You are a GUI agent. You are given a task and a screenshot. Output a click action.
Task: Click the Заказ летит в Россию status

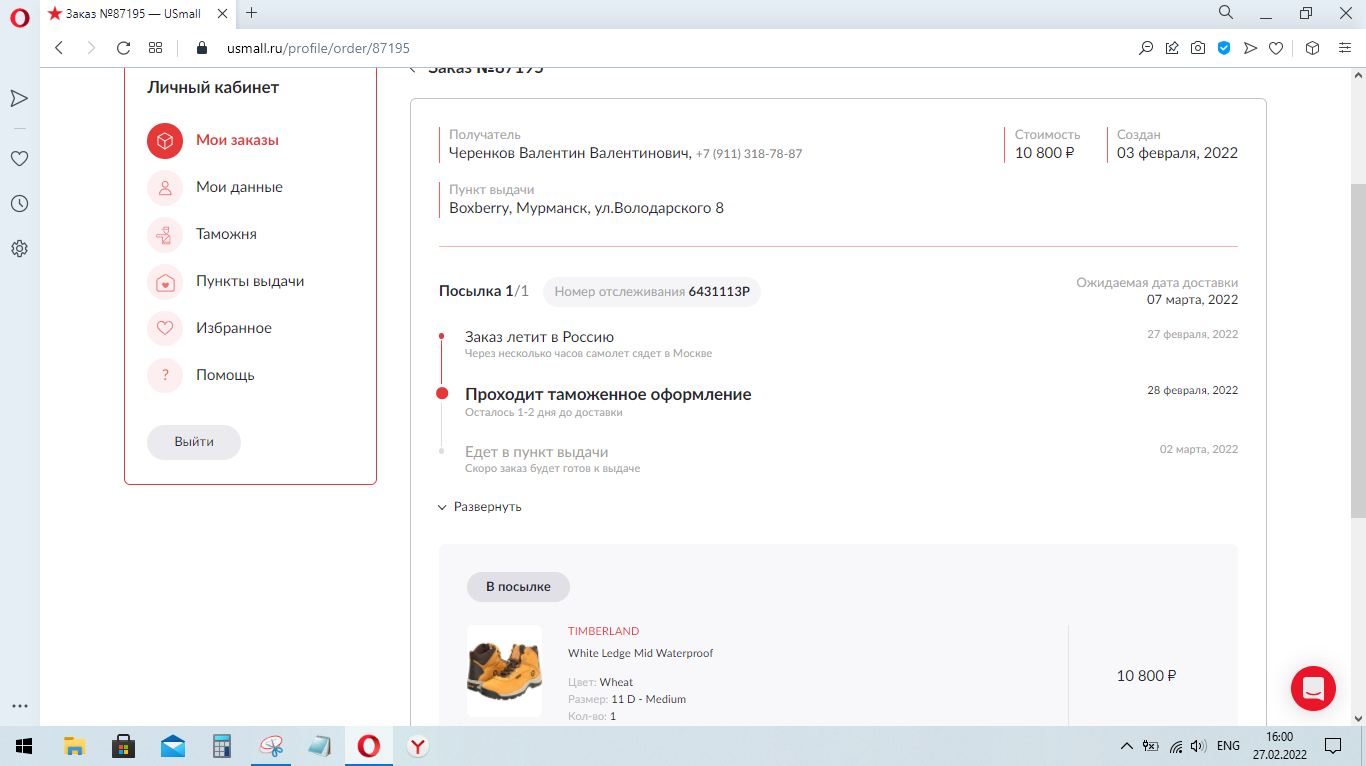tap(539, 337)
